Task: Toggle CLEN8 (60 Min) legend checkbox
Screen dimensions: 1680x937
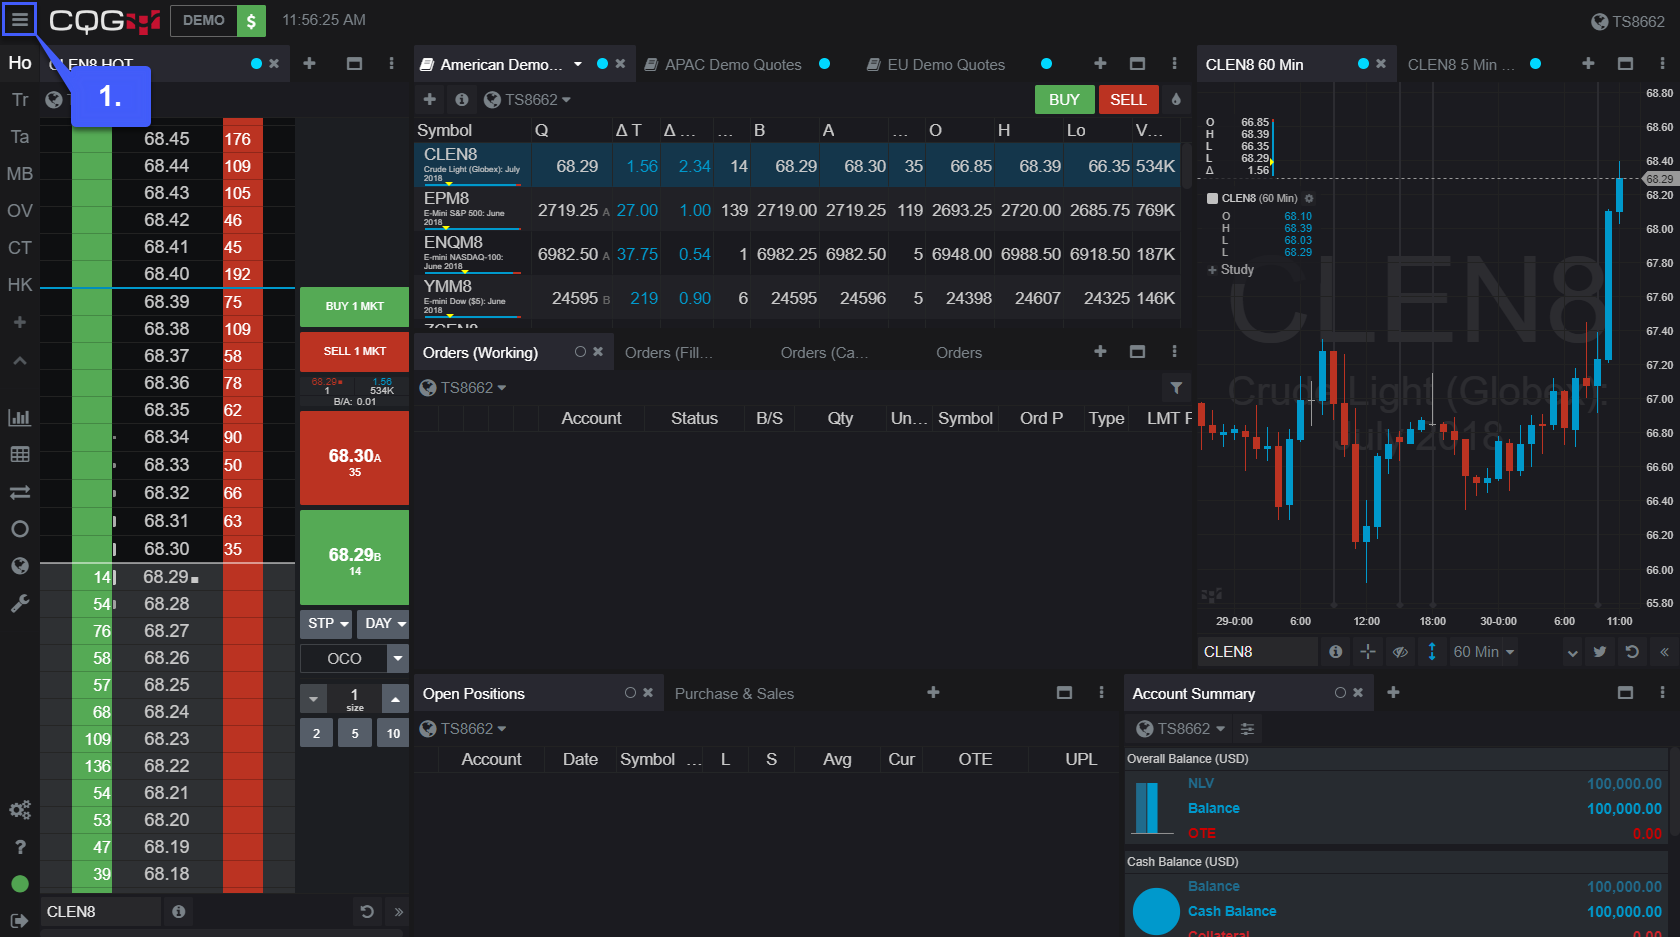Action: click(x=1213, y=198)
